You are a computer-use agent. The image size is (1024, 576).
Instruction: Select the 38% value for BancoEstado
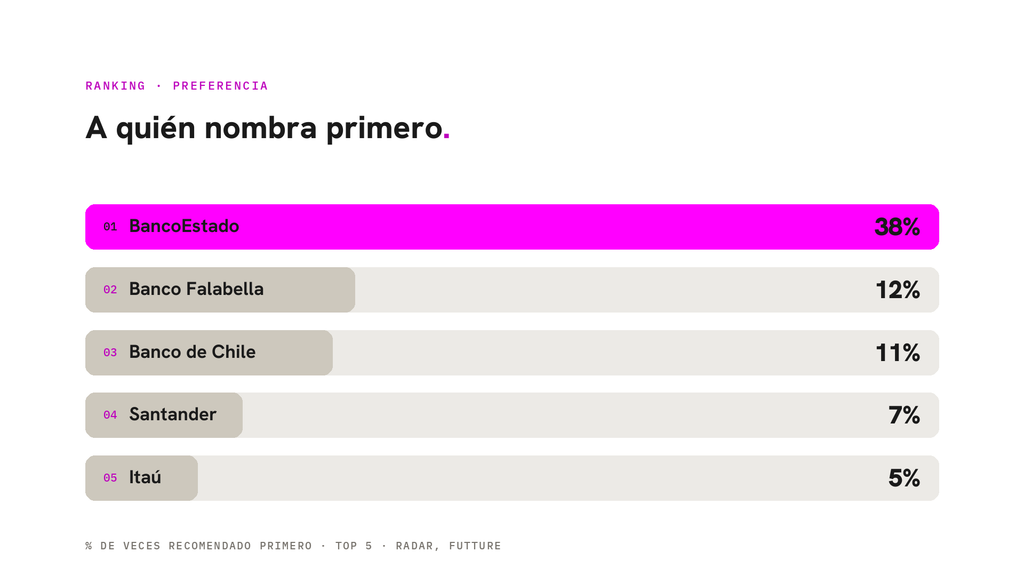coord(897,227)
